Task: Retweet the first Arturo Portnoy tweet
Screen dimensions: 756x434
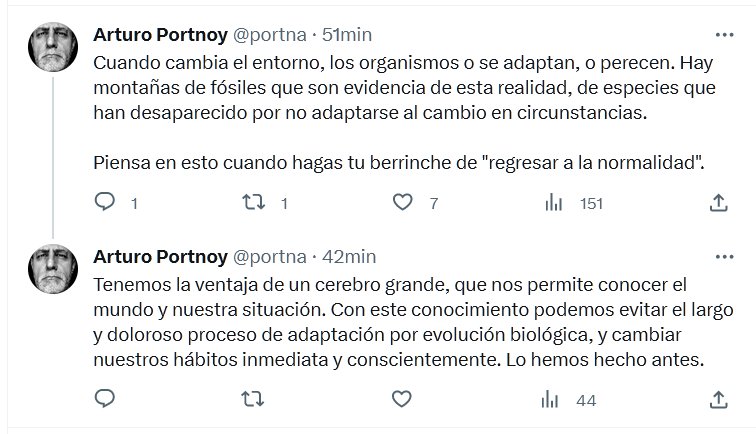Action: [x=255, y=203]
